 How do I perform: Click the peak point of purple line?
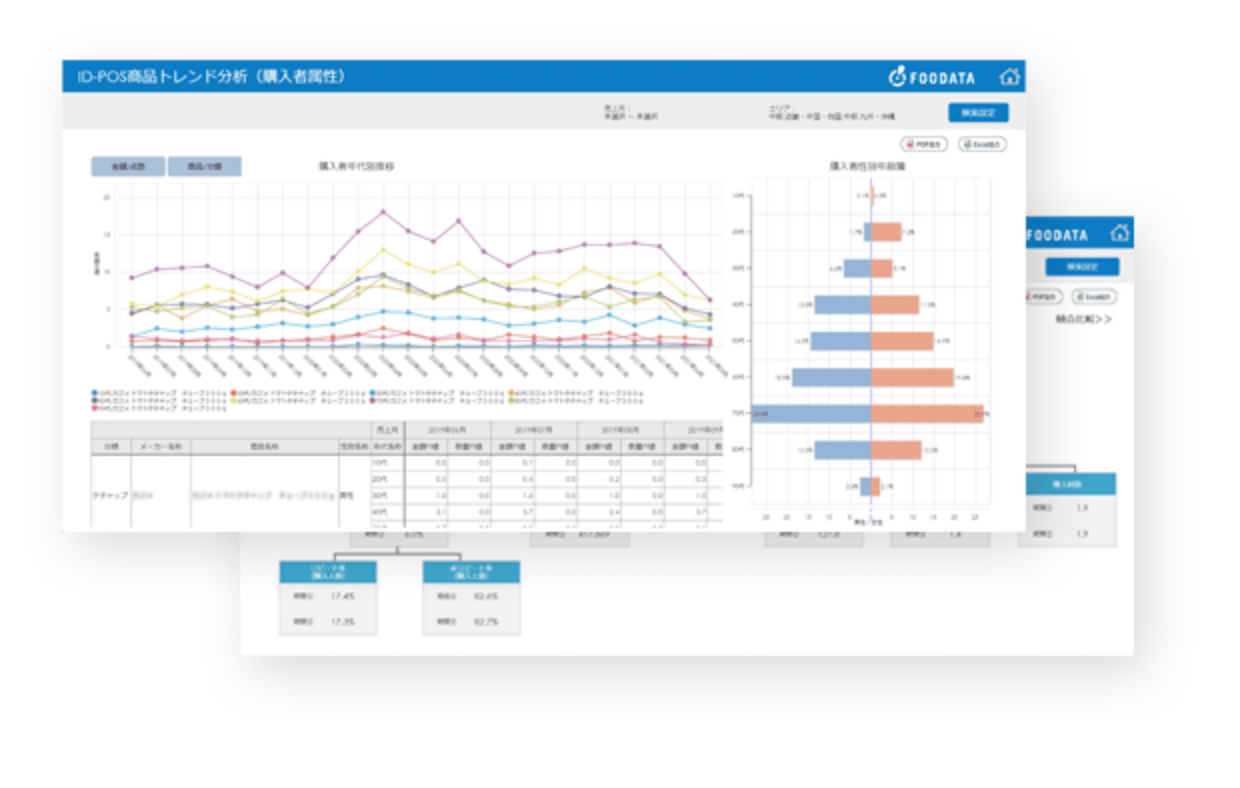(x=383, y=212)
